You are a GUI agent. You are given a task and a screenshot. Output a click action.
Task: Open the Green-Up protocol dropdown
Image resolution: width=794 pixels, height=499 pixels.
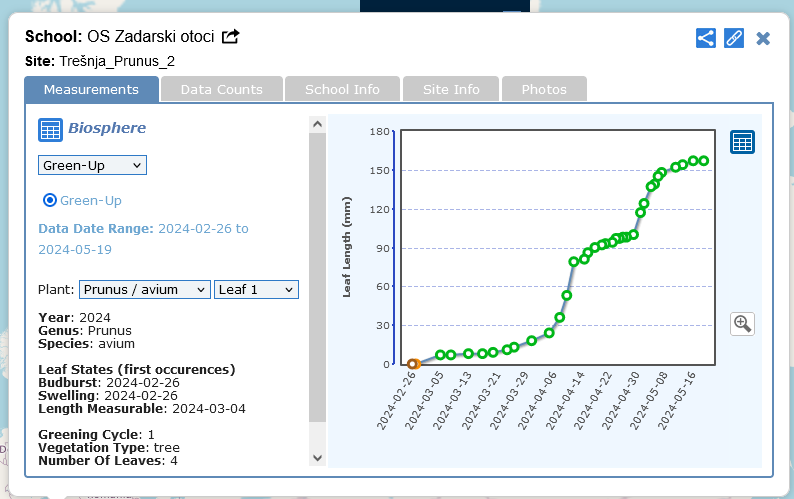(x=92, y=165)
